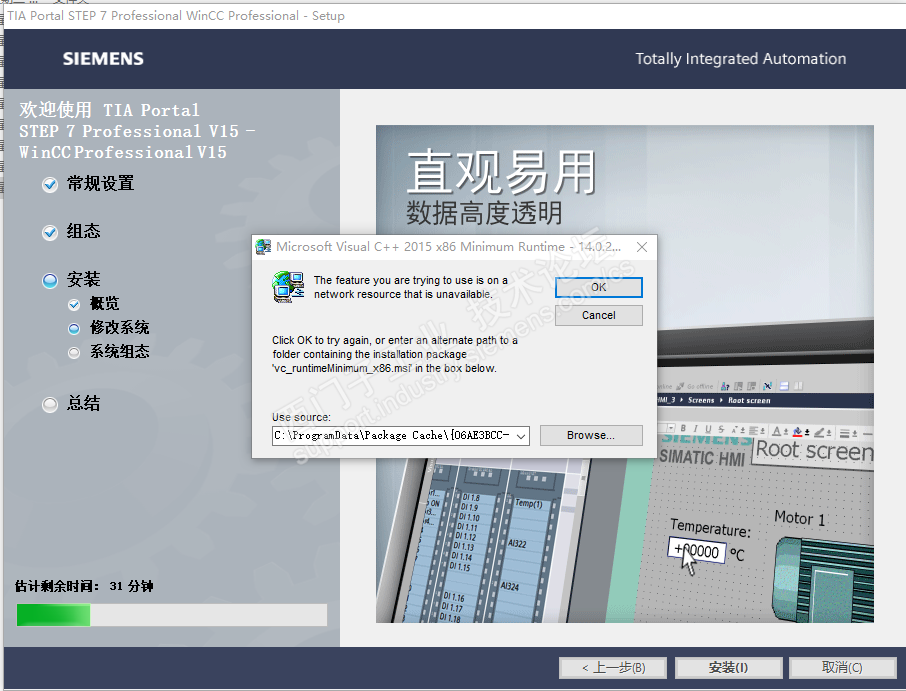Select the 修改系统 sub-step indicator
Image resolution: width=906 pixels, height=691 pixels.
[x=74, y=329]
